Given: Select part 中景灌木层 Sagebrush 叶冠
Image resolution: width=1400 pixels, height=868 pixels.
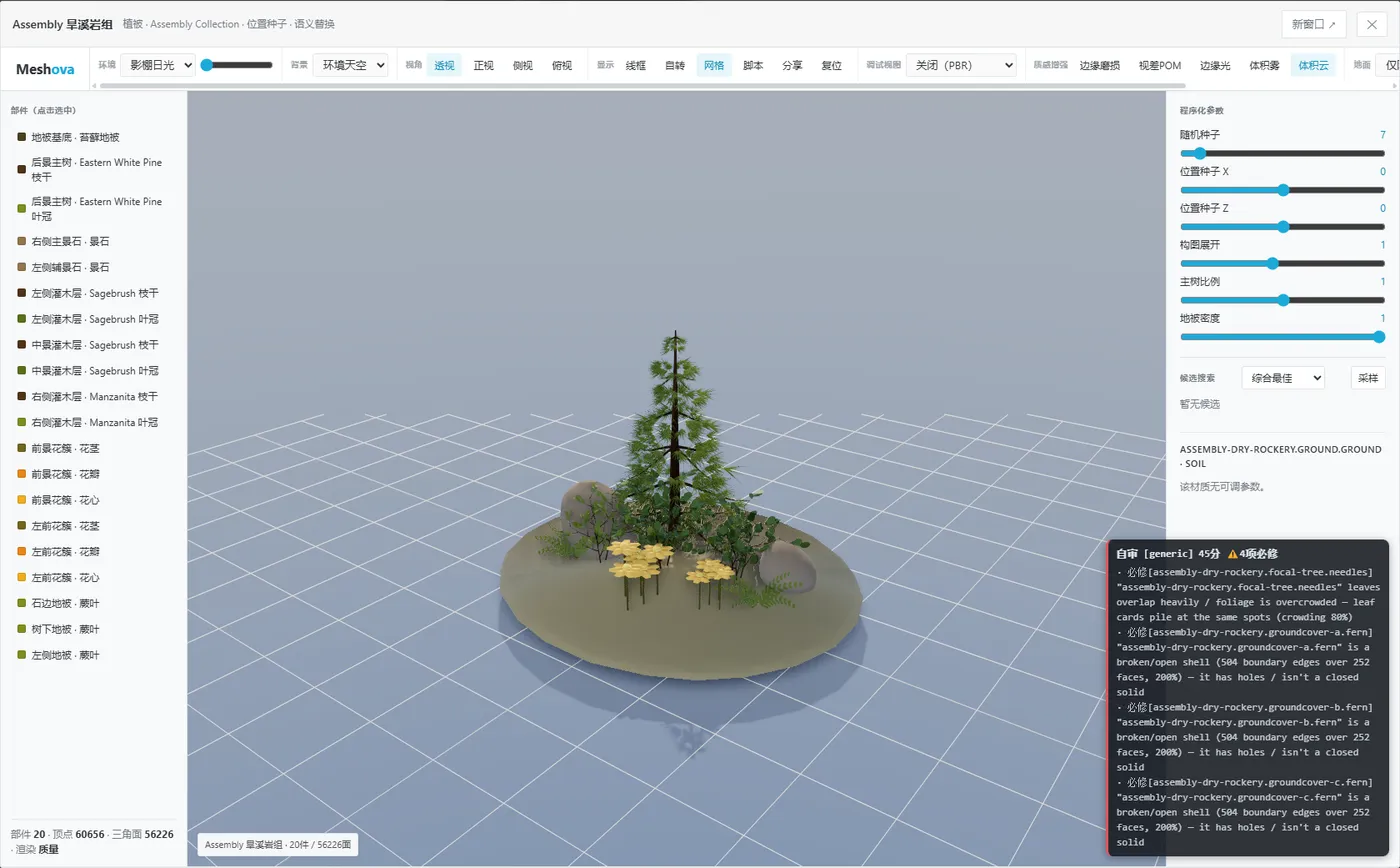Looking at the screenshot, I should tap(93, 370).
